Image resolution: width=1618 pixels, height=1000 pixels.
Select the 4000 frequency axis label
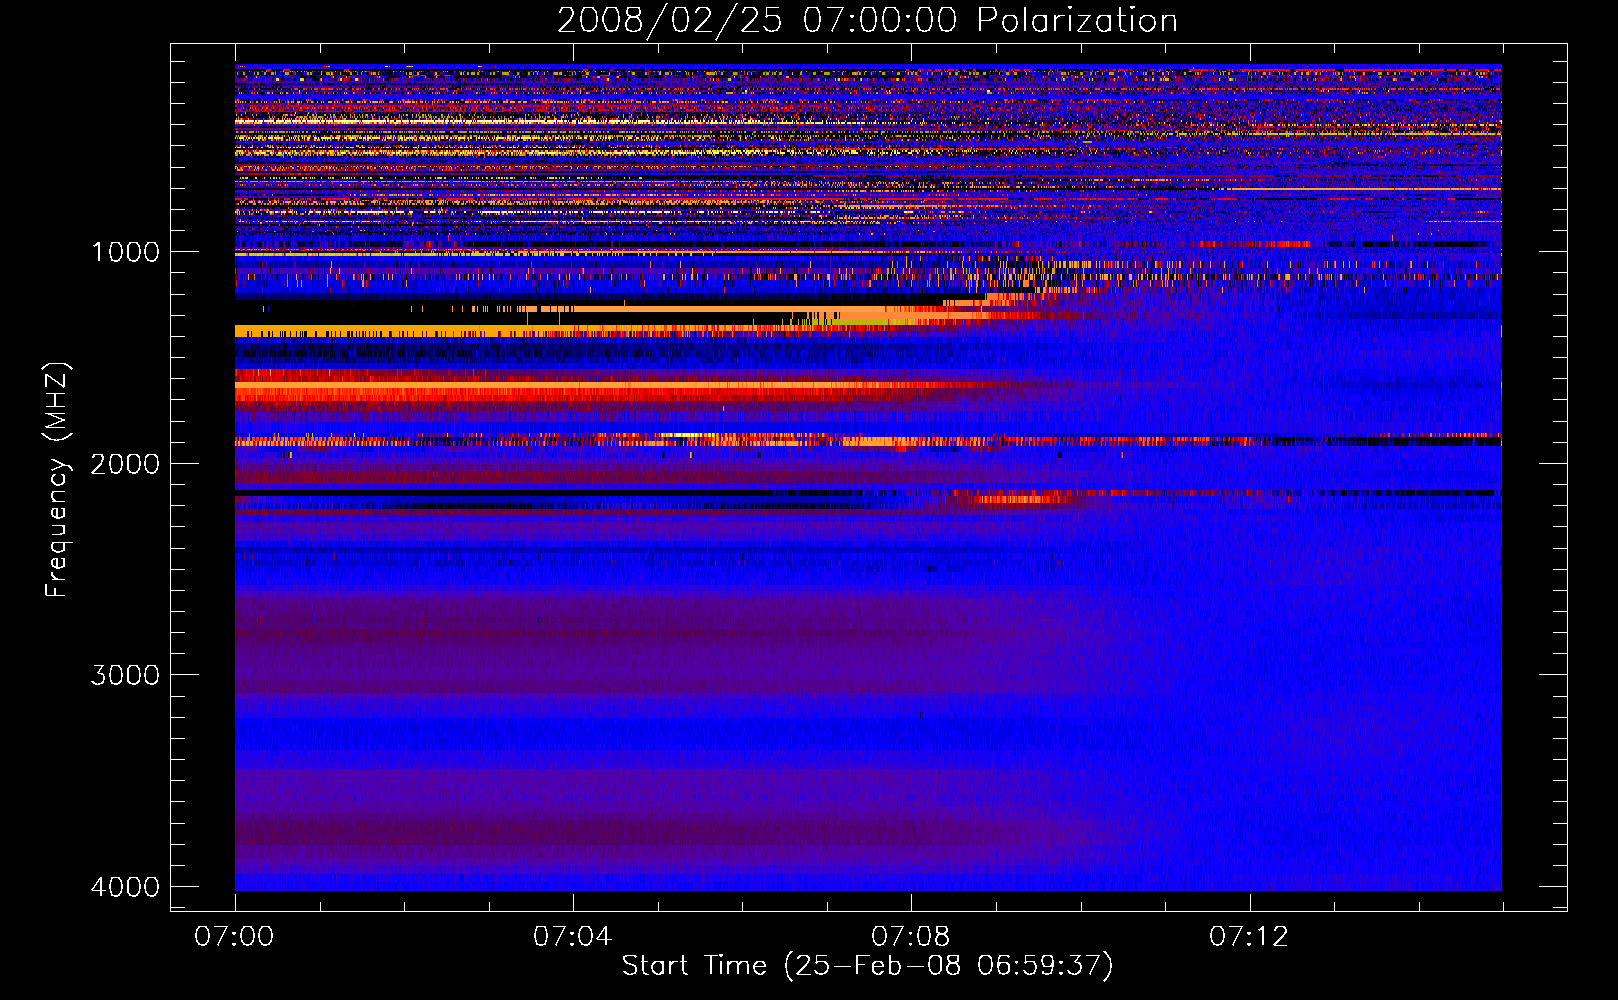pos(125,887)
